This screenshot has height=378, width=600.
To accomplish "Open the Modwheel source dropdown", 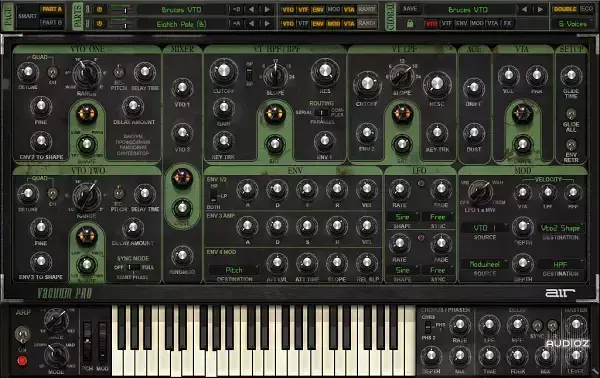I will (x=484, y=264).
